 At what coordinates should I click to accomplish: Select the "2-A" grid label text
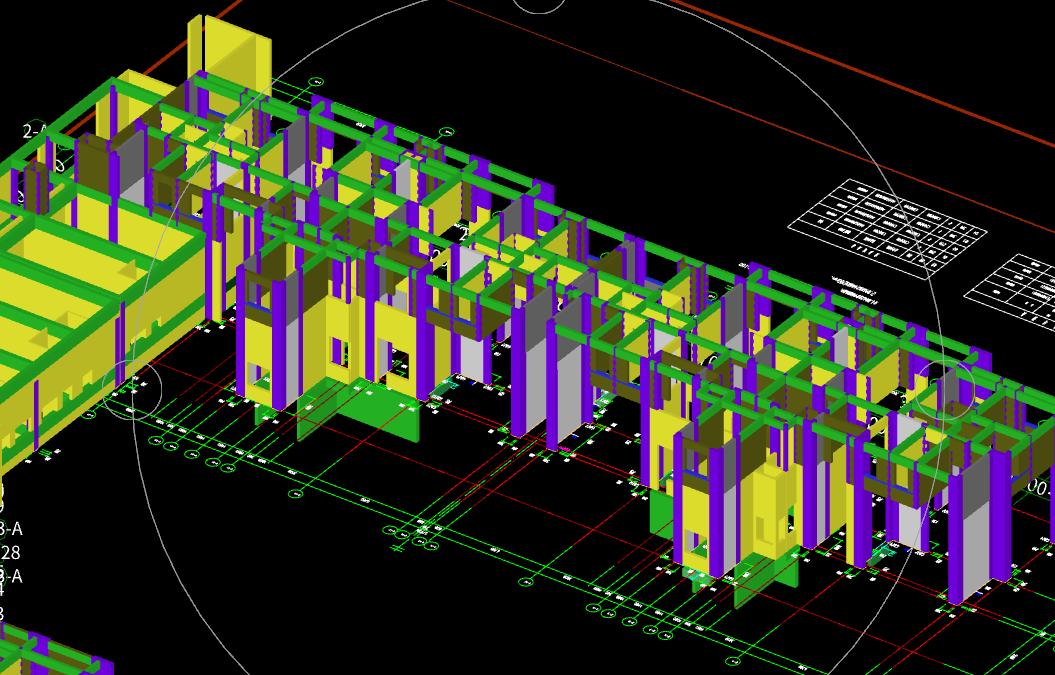[35, 131]
